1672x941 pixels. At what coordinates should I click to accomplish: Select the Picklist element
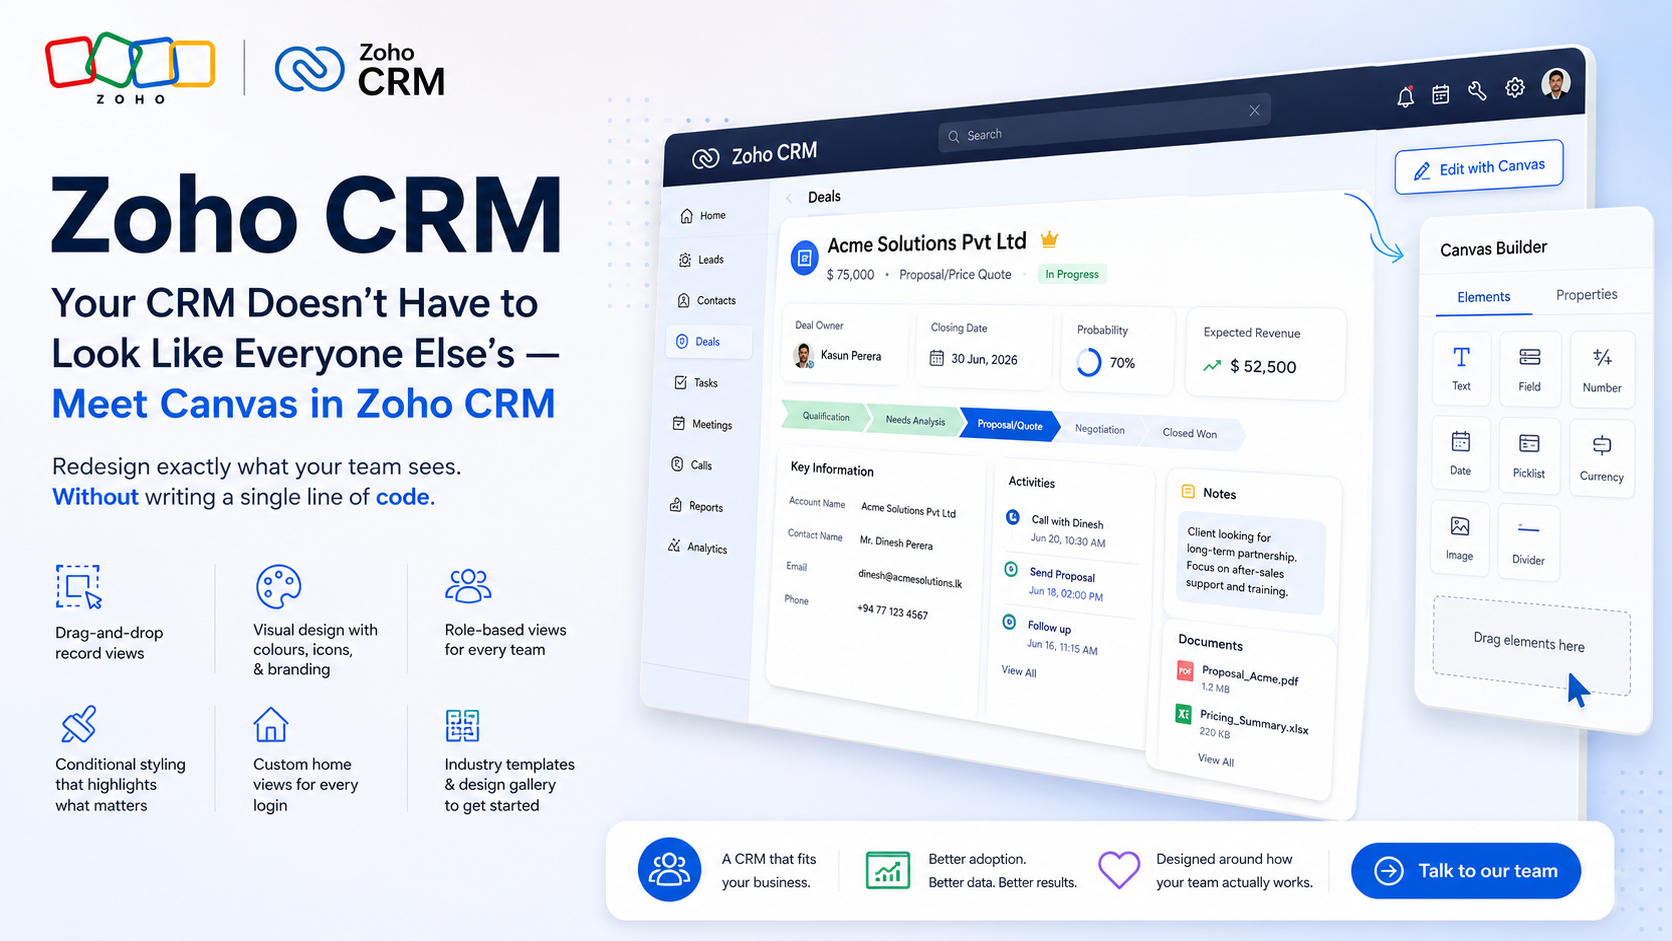tap(1529, 456)
